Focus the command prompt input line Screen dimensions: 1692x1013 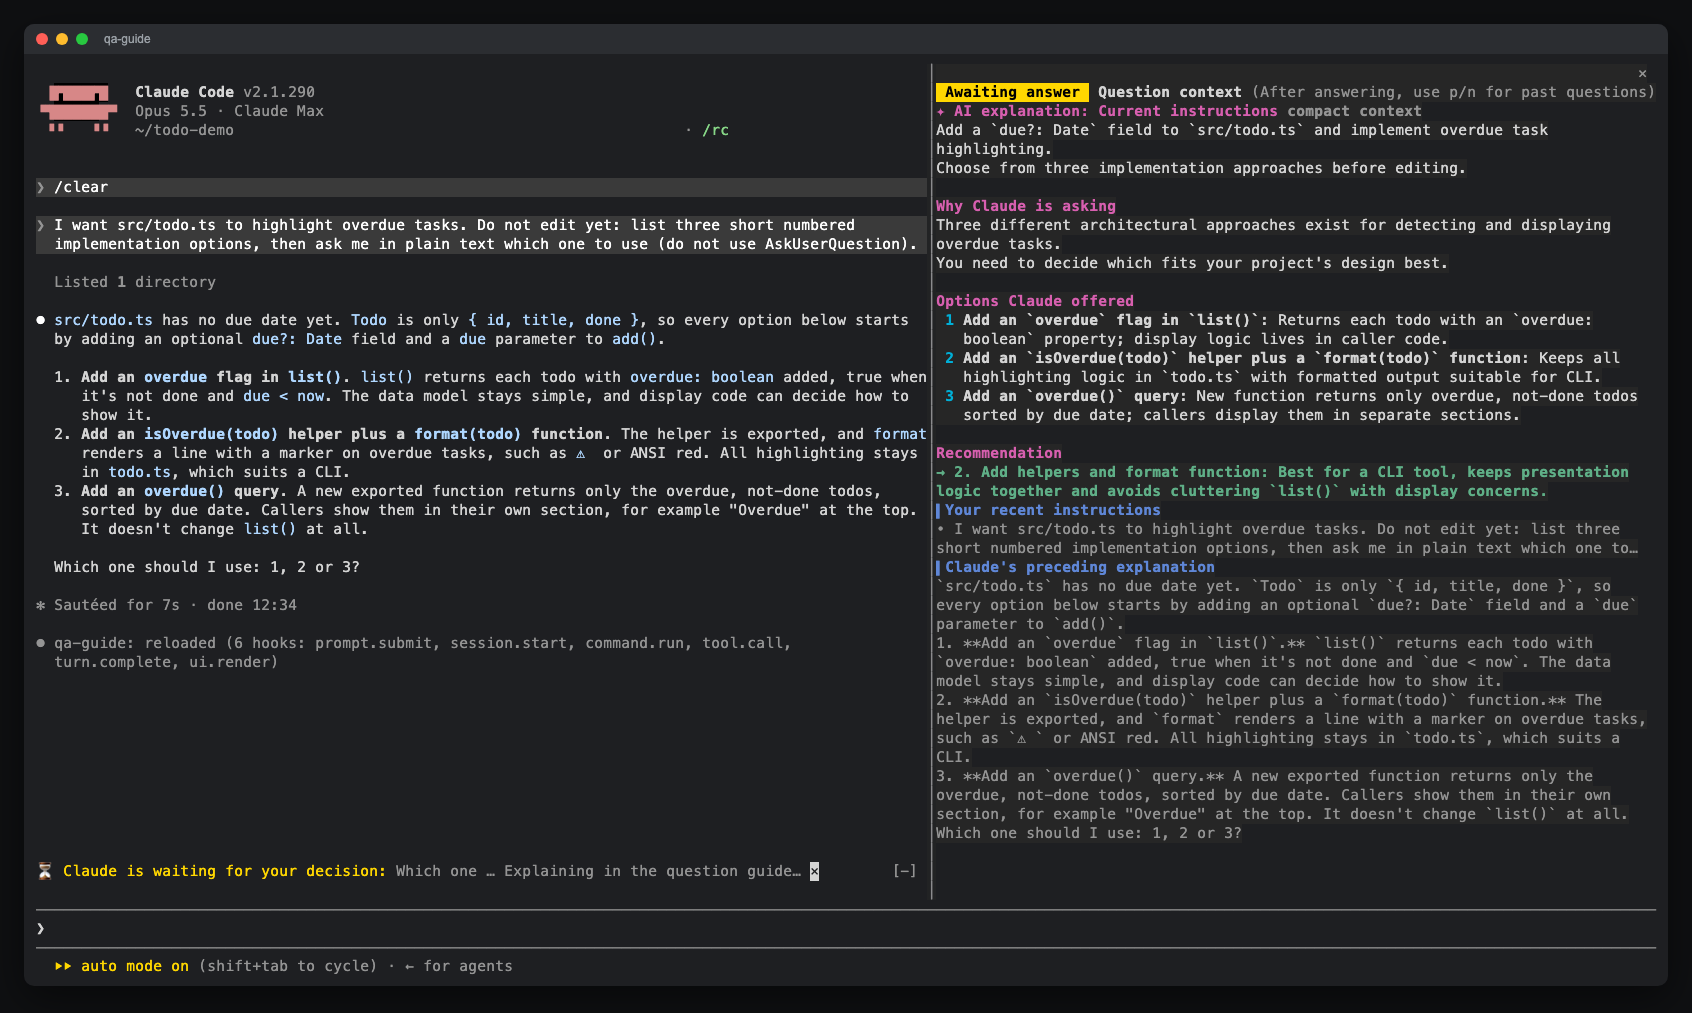846,928
